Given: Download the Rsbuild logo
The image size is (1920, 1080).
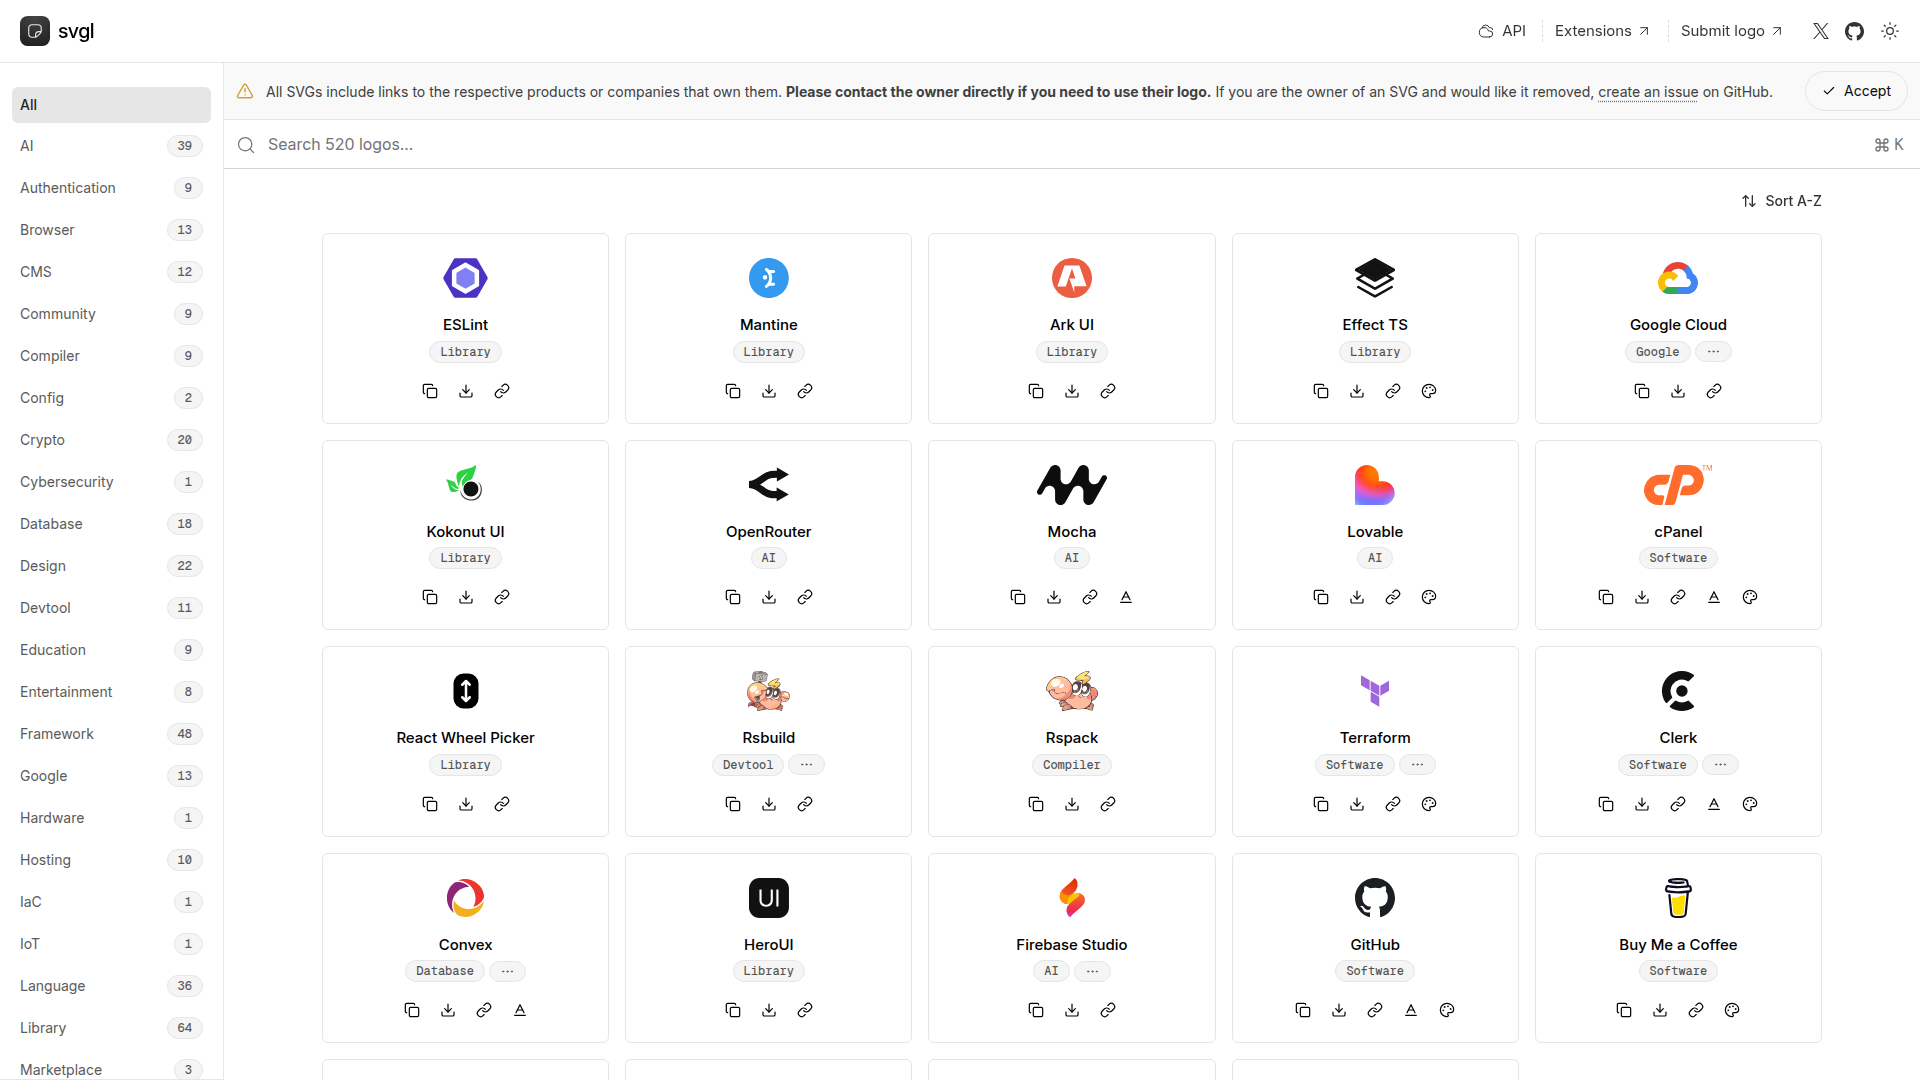Looking at the screenshot, I should point(769,804).
